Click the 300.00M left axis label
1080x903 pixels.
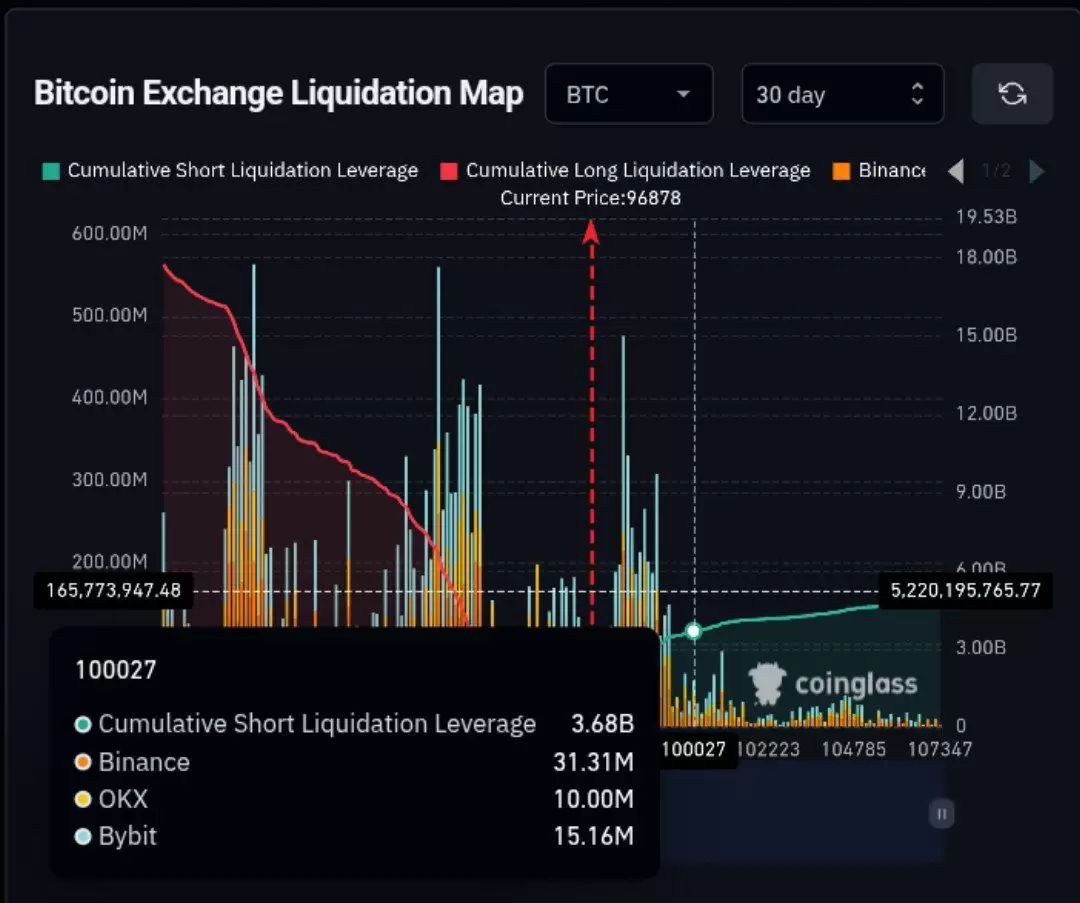click(110, 479)
